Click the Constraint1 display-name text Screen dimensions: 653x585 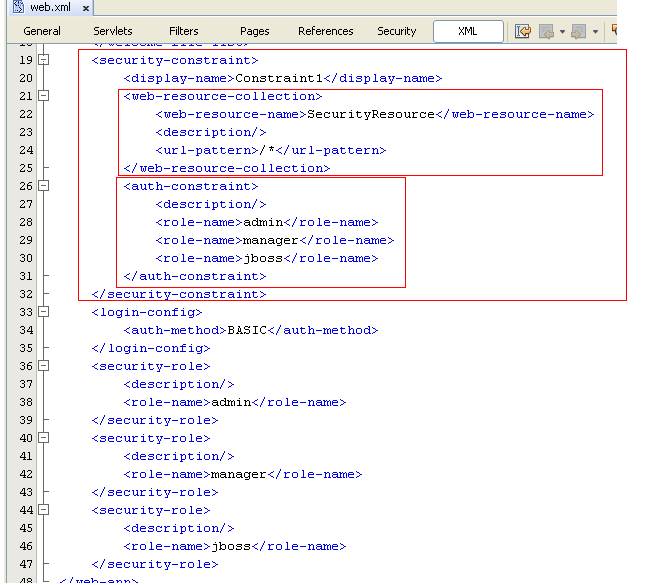pos(279,78)
